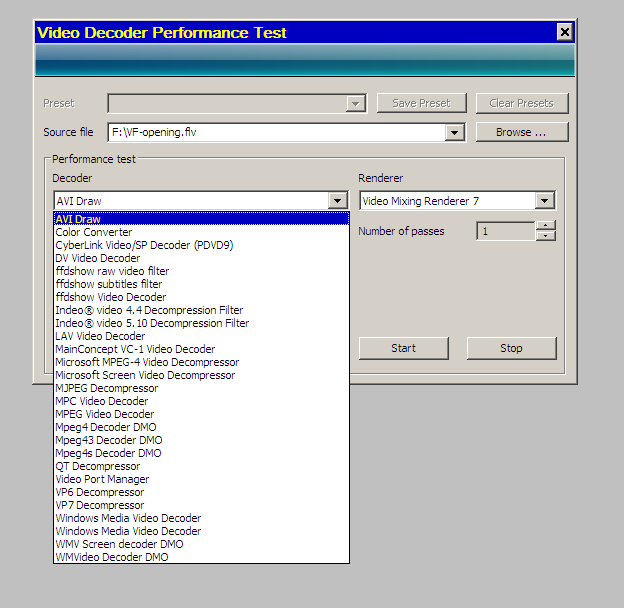
Task: Stop the performance test
Action: [x=511, y=348]
